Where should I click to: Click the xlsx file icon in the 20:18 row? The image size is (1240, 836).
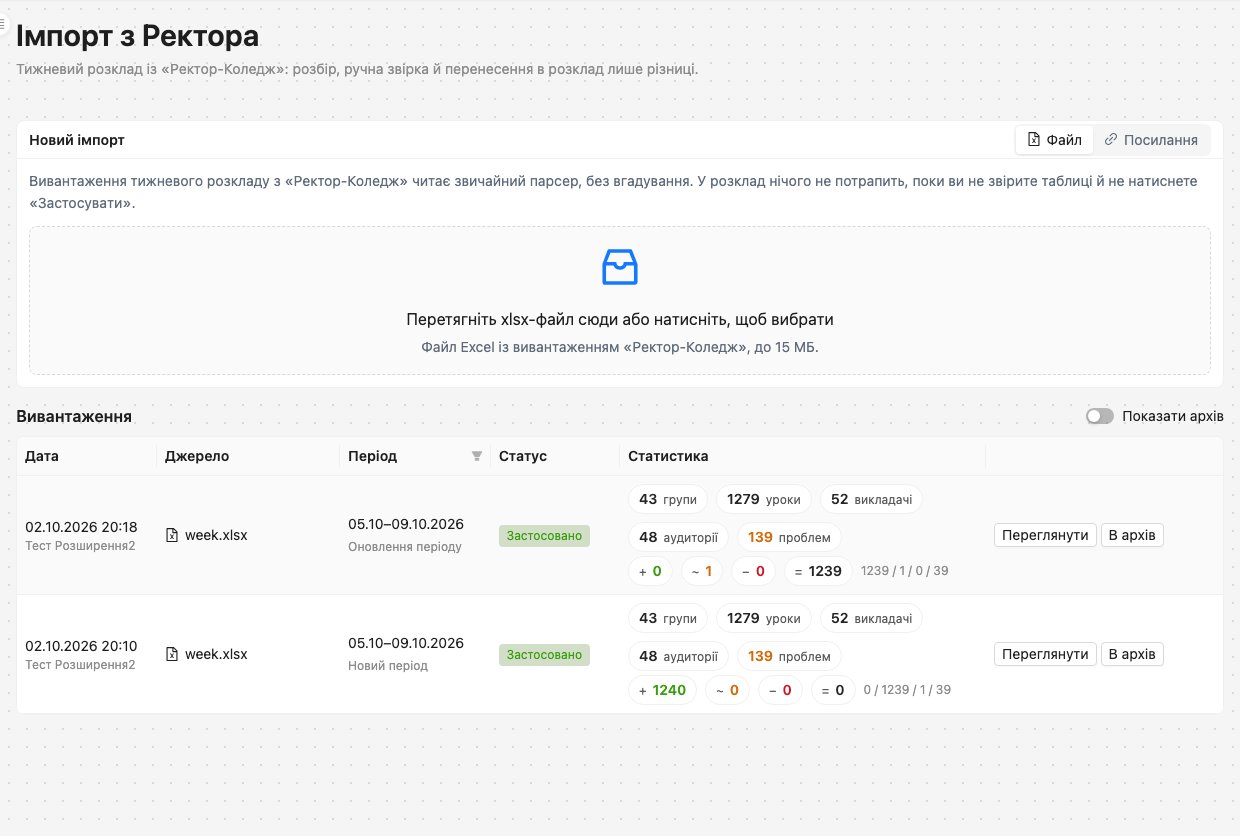tap(172, 535)
